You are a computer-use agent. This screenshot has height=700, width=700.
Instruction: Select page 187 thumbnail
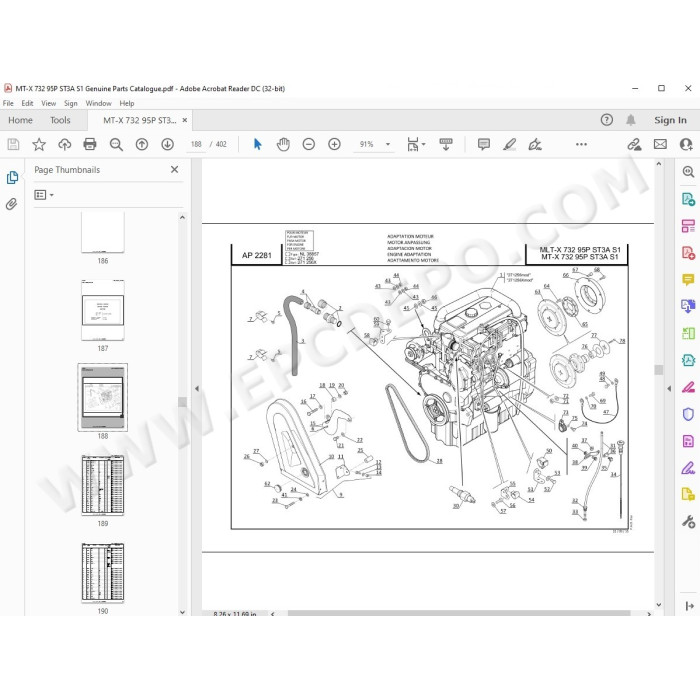point(103,310)
